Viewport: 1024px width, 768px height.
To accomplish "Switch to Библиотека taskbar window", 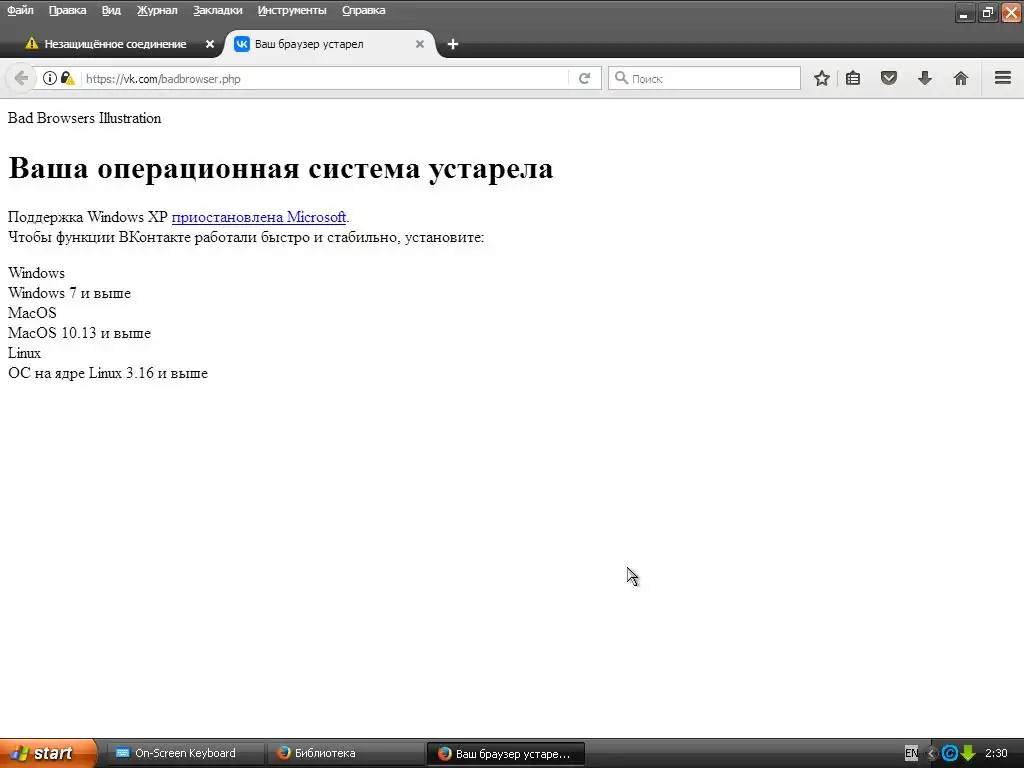I will pos(346,753).
